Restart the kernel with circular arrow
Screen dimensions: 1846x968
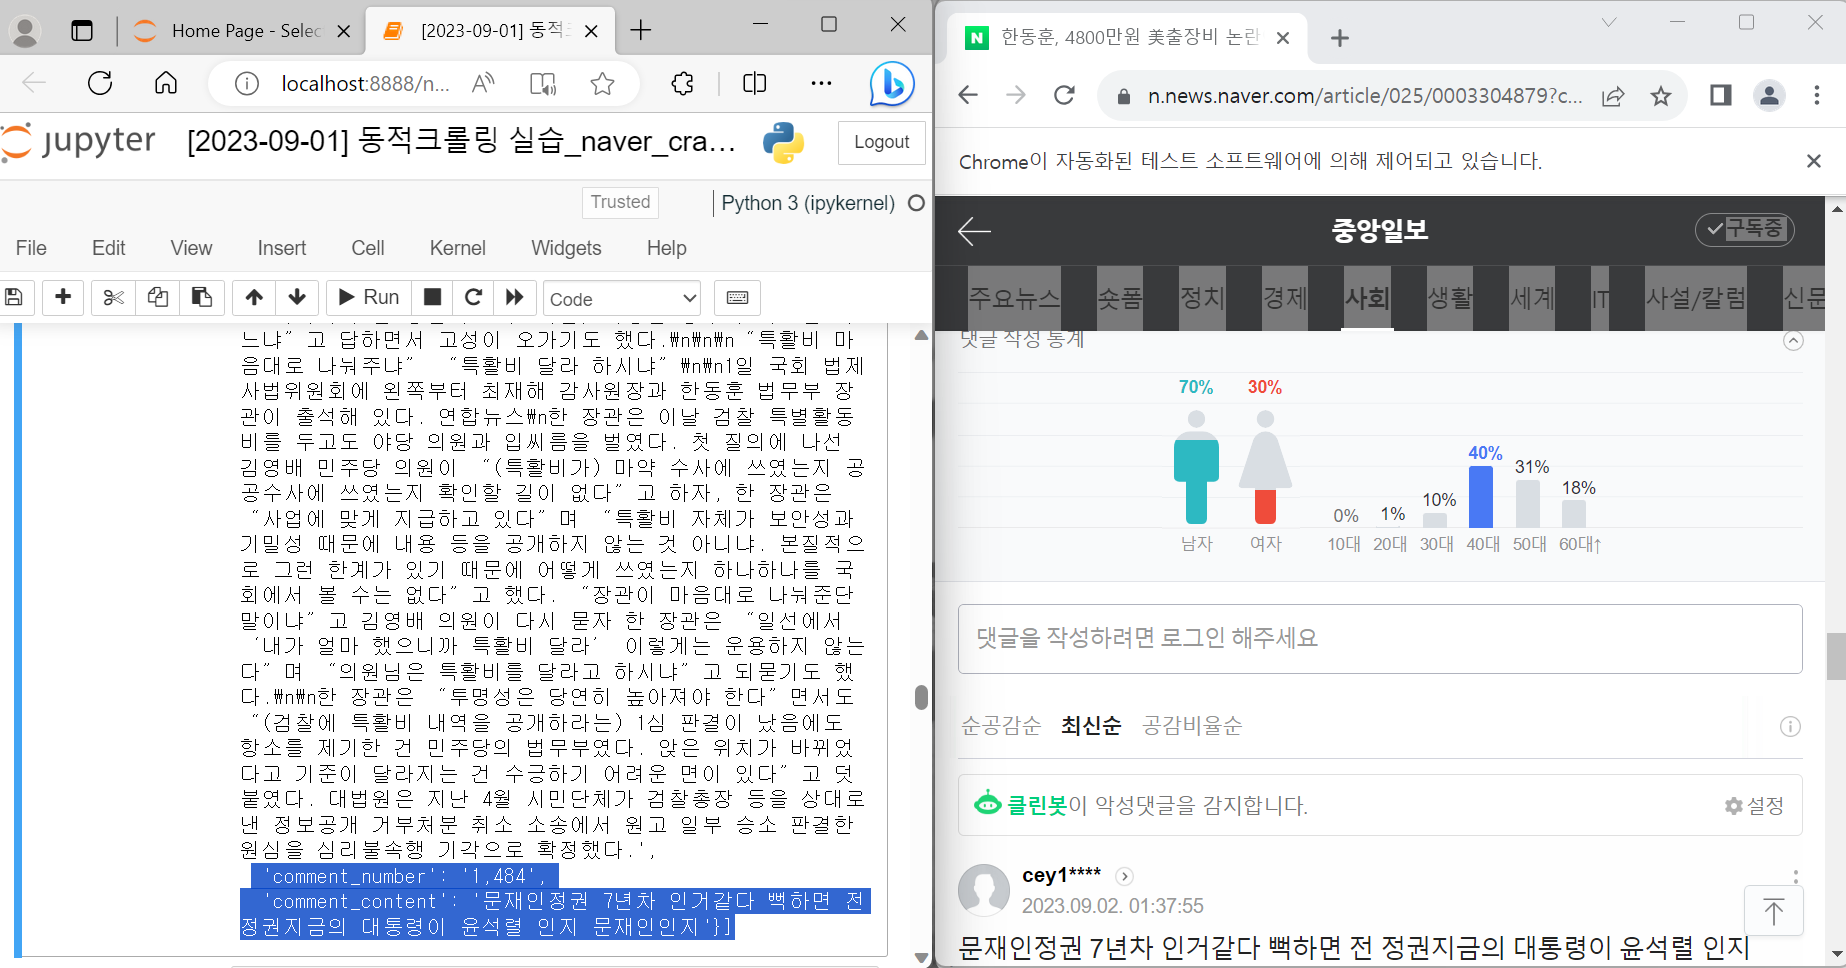pyautogui.click(x=474, y=297)
